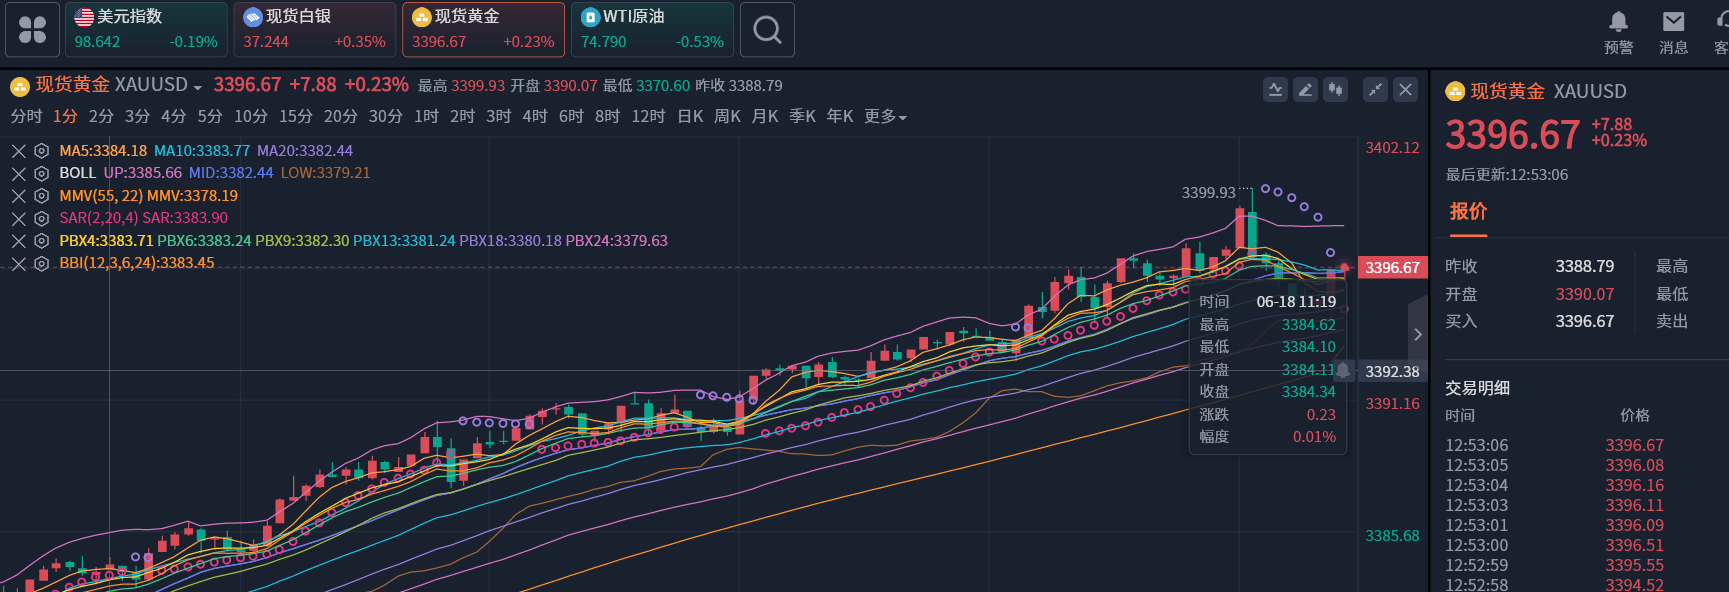The height and width of the screenshot is (592, 1729).
Task: Switch to 15分 timeframe
Action: tap(296, 117)
